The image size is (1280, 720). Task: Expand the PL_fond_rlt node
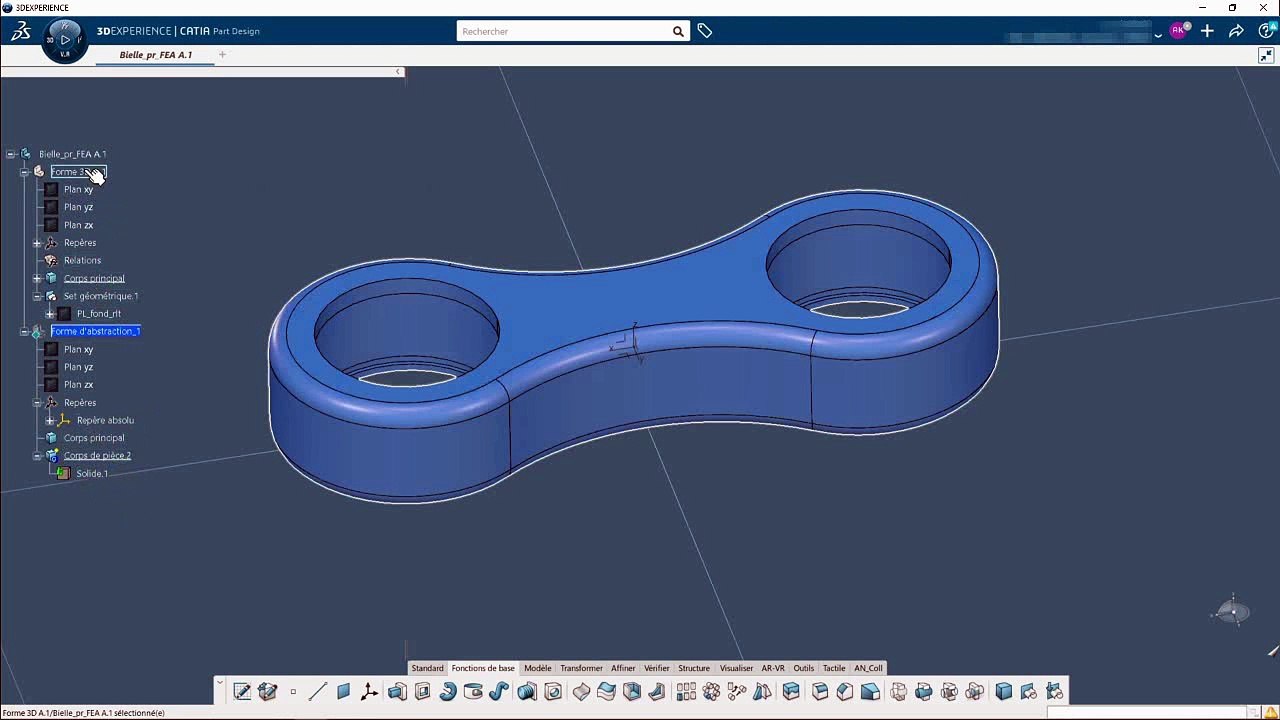(50, 314)
